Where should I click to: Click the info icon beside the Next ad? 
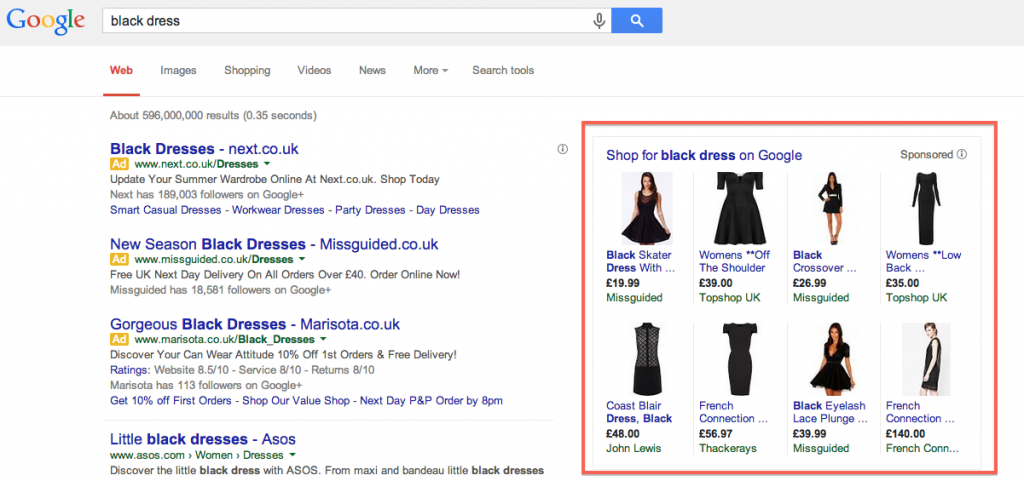tap(563, 149)
